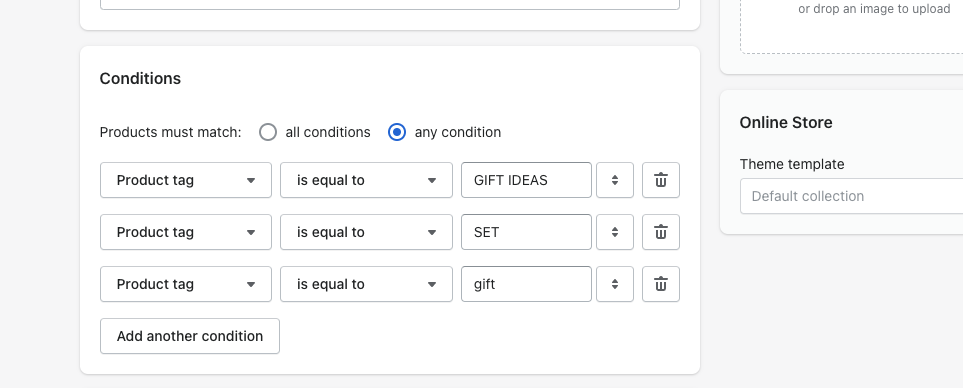Open Product tag dropdown in third row
The image size is (963, 388).
186,284
